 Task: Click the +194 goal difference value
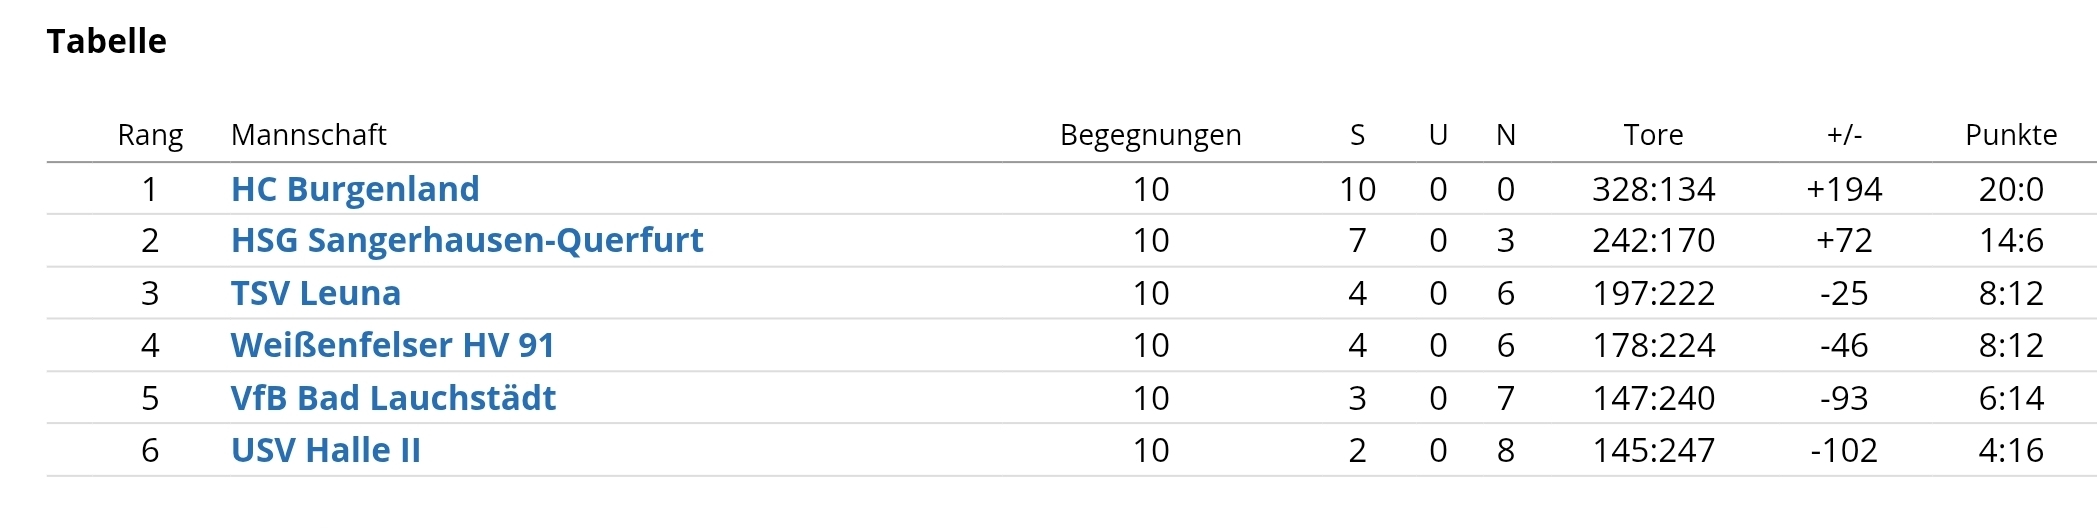(x=1844, y=189)
